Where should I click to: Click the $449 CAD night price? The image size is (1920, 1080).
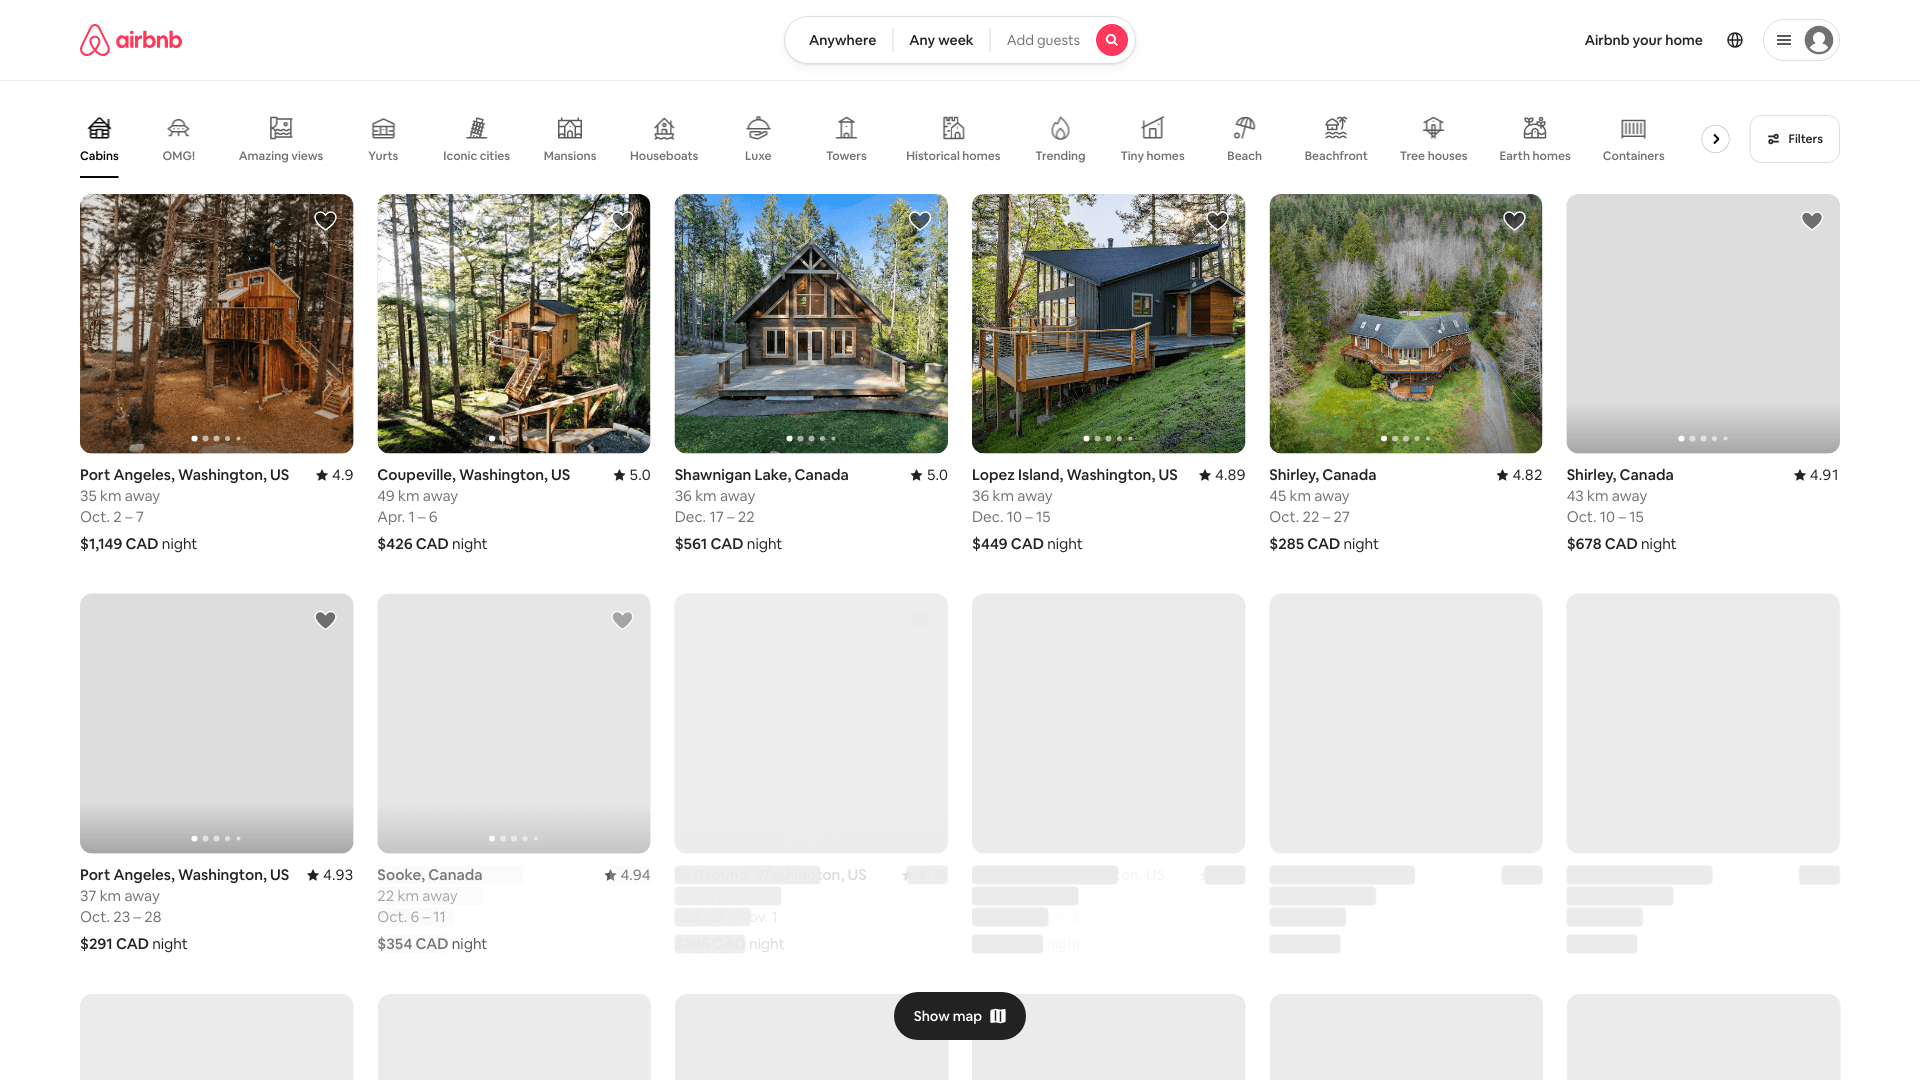click(1027, 544)
